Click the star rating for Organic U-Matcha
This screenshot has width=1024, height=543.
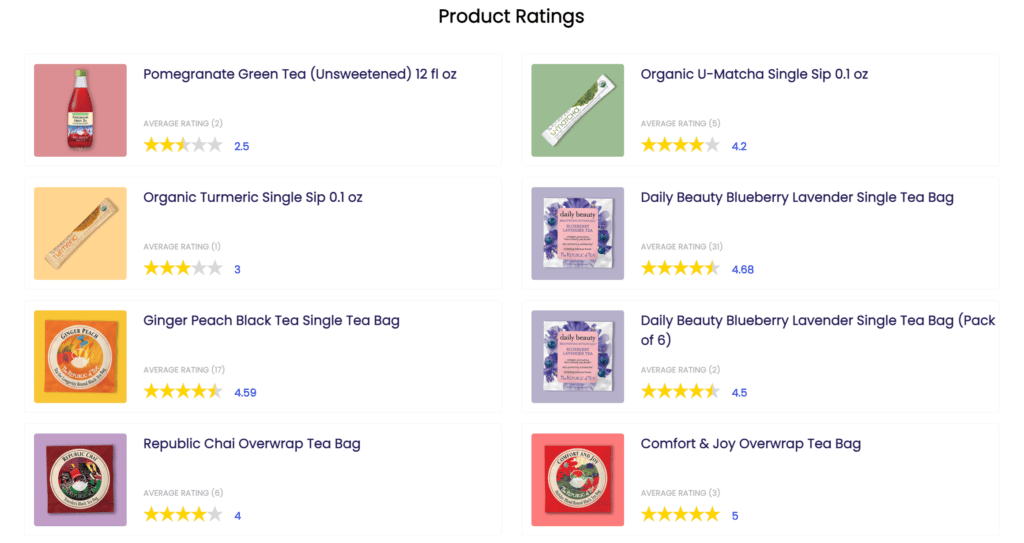(x=680, y=145)
